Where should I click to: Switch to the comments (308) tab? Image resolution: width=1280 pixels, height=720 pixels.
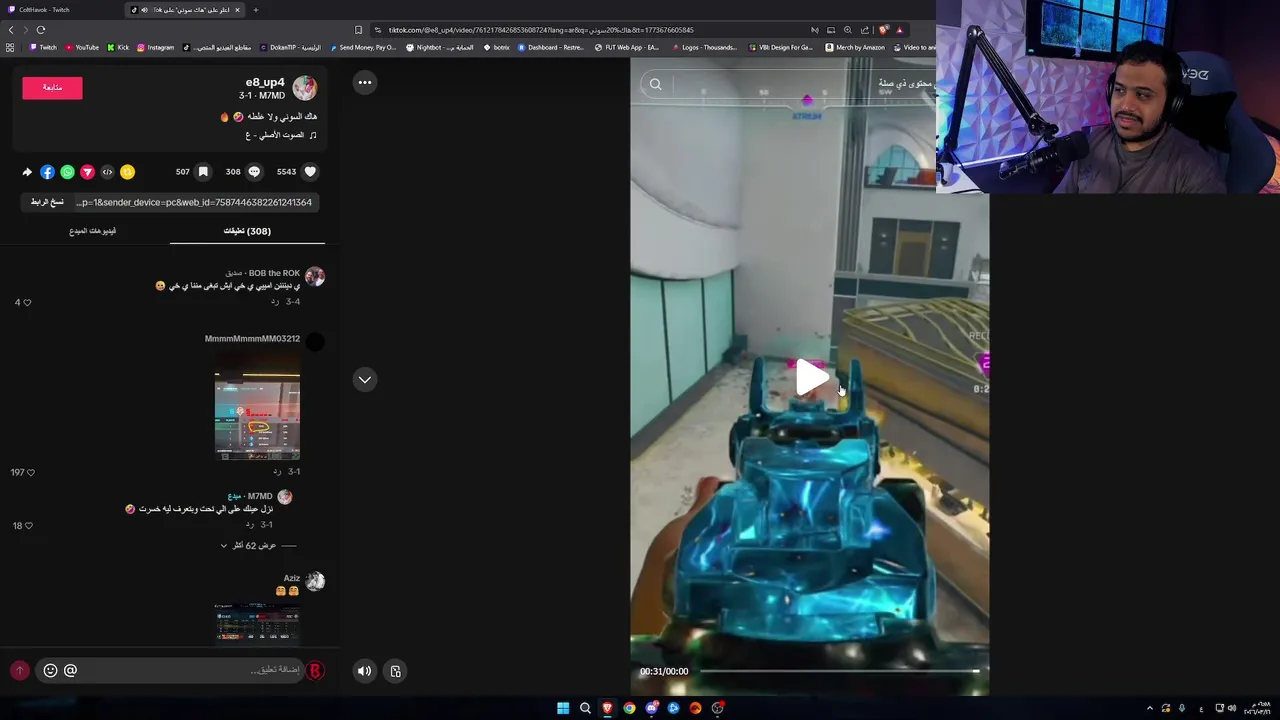[247, 231]
